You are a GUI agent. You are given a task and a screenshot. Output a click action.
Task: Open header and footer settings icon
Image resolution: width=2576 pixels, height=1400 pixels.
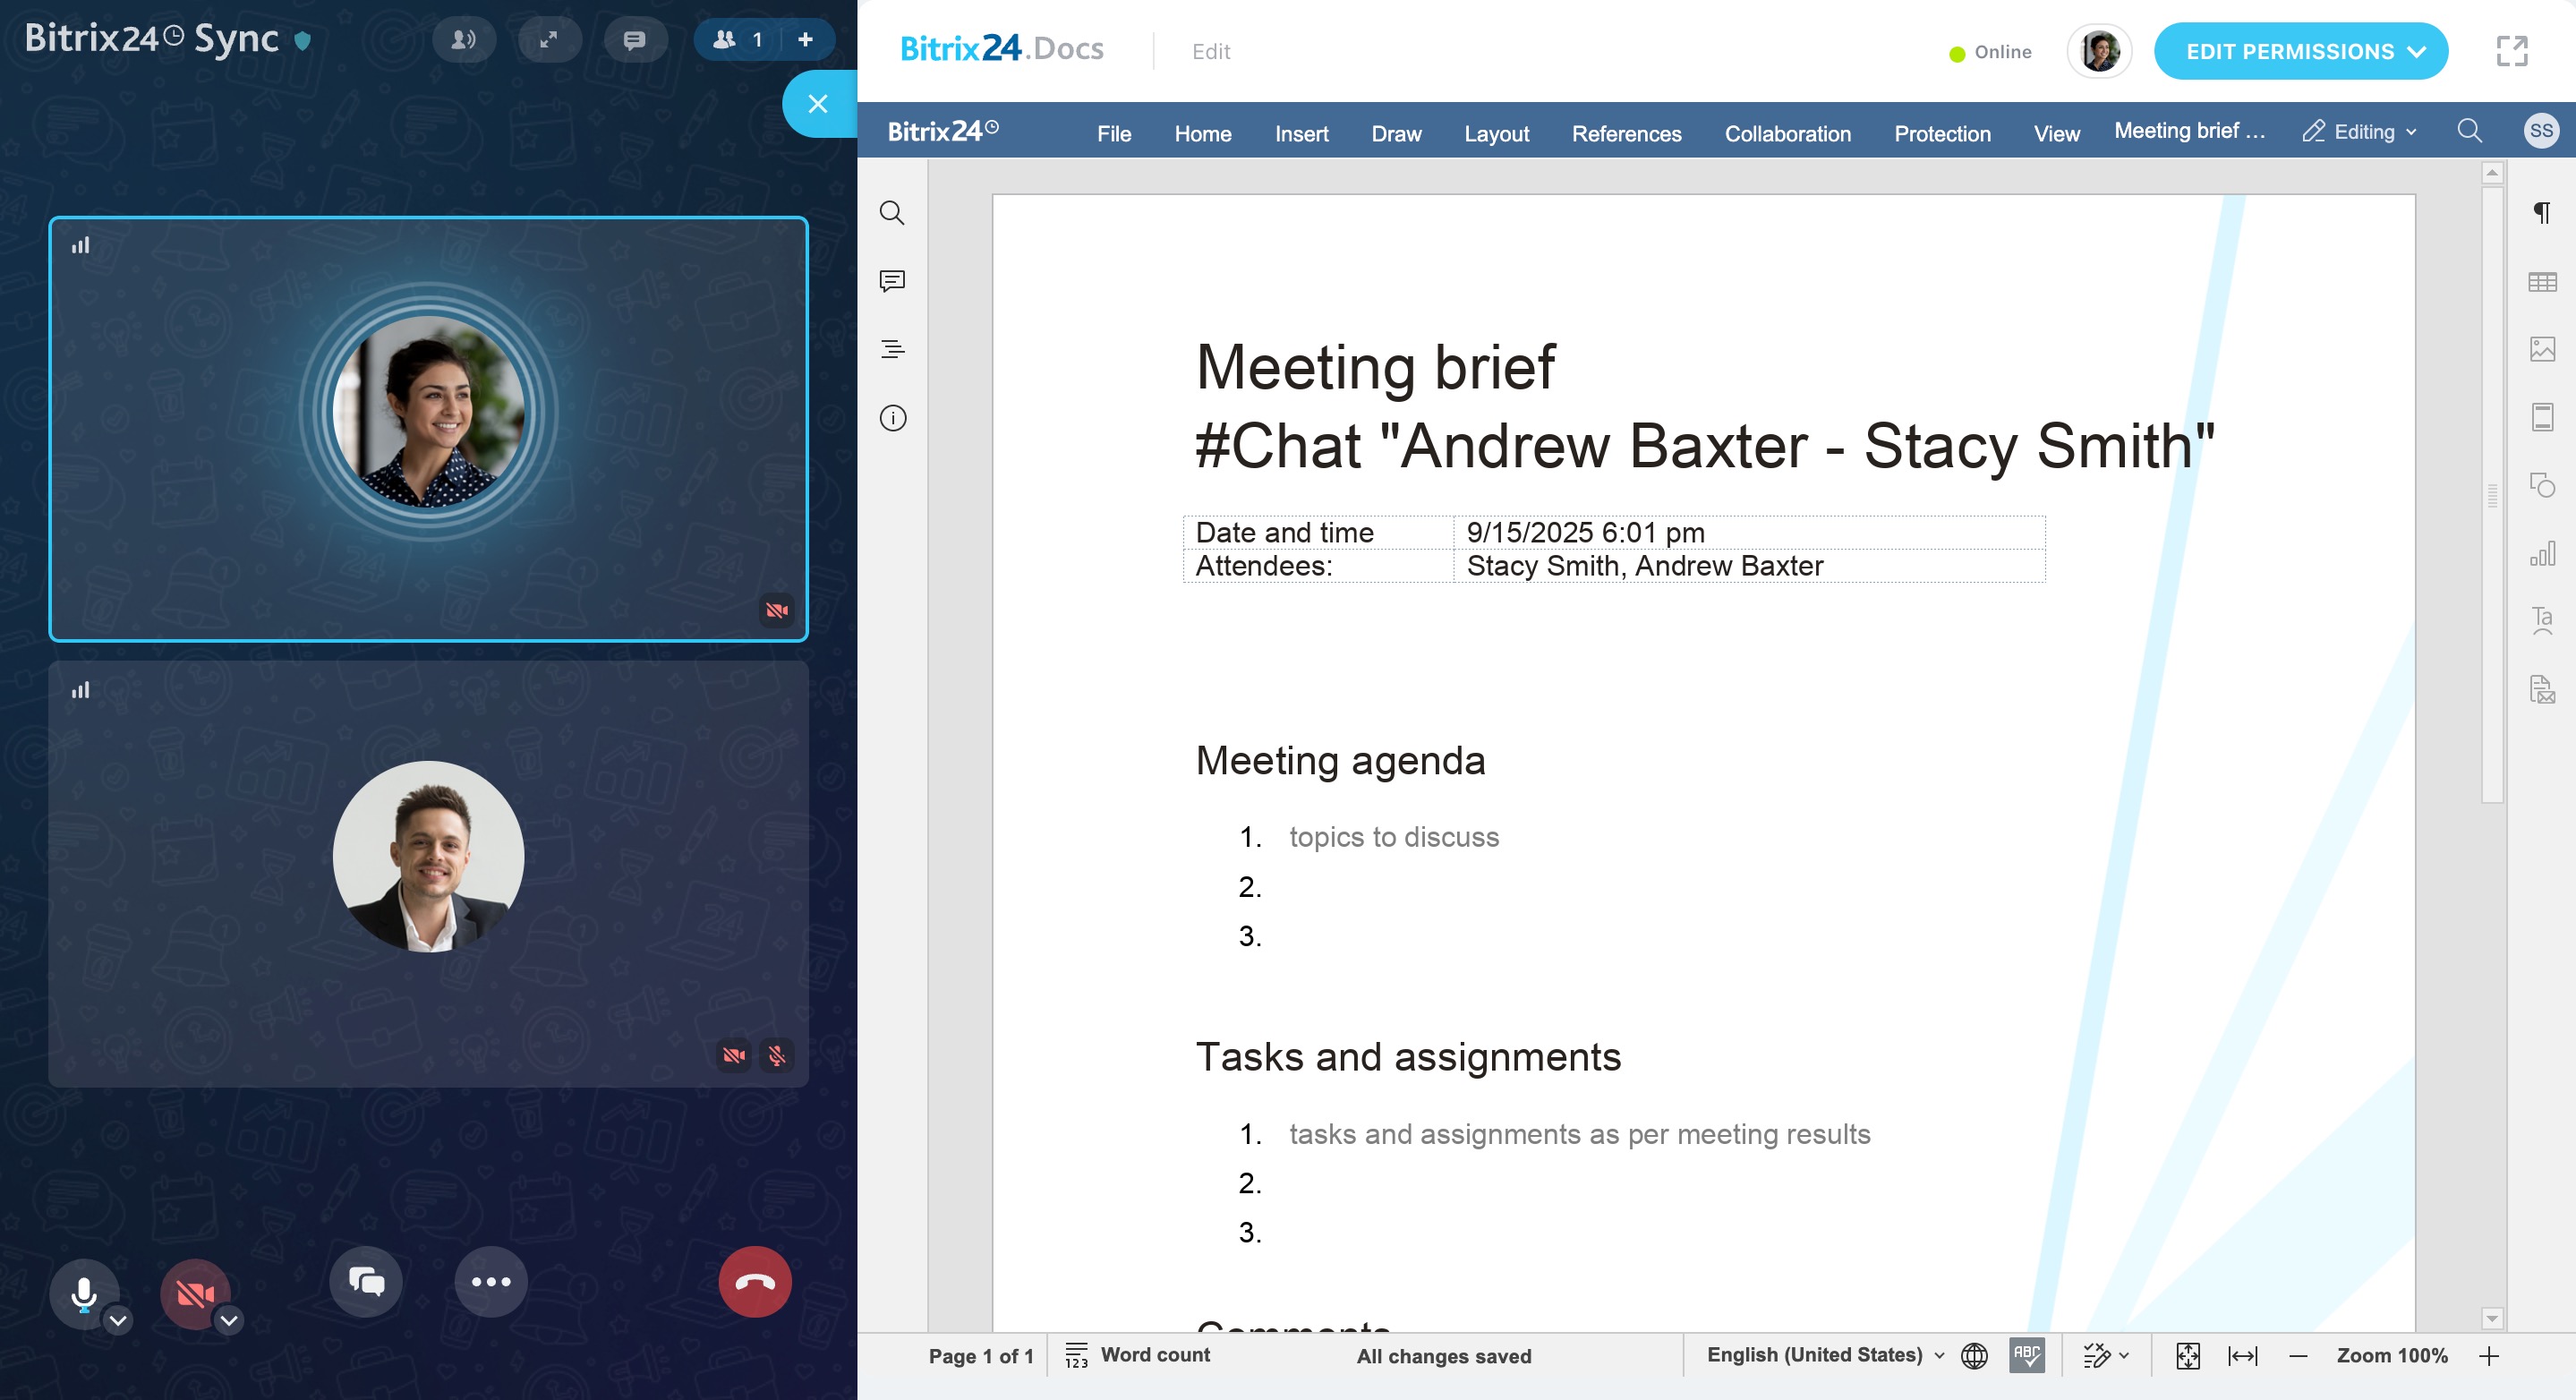tap(2541, 417)
